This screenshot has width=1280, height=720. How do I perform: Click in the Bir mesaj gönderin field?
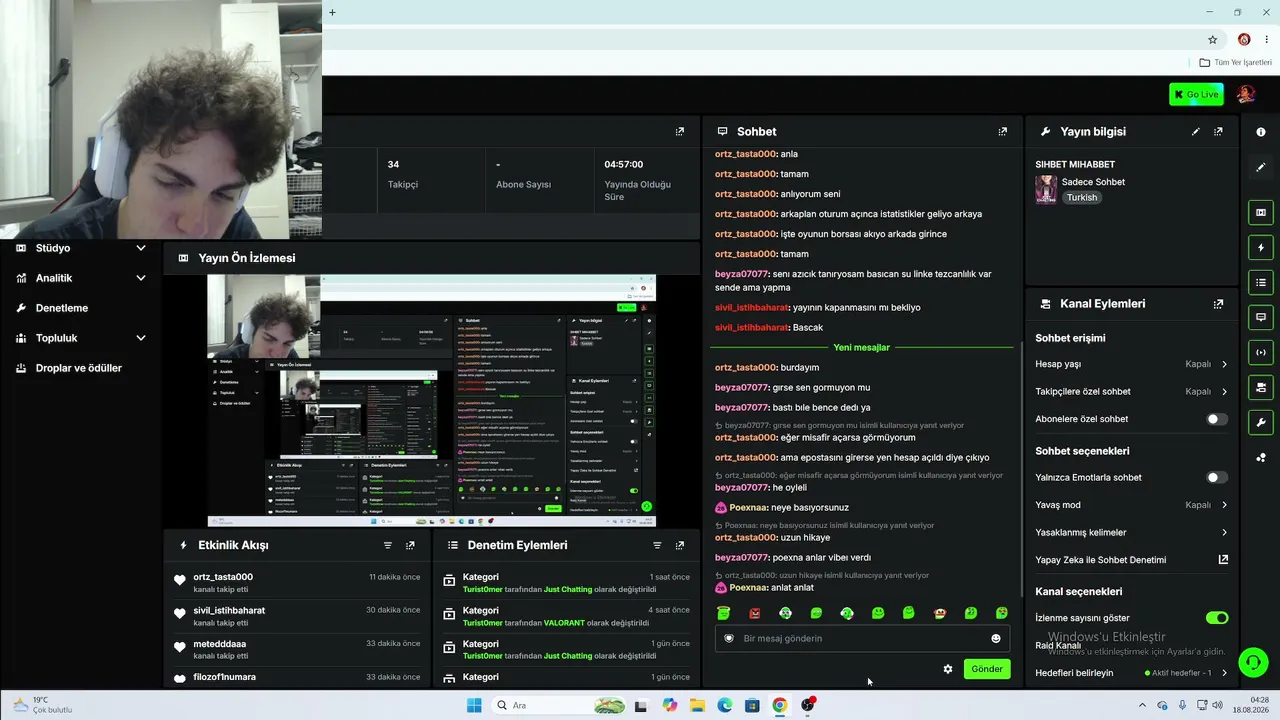pyautogui.click(x=860, y=638)
